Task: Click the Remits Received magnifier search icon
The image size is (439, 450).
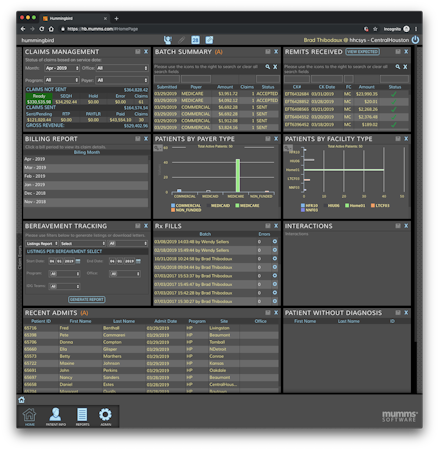Action: (398, 67)
